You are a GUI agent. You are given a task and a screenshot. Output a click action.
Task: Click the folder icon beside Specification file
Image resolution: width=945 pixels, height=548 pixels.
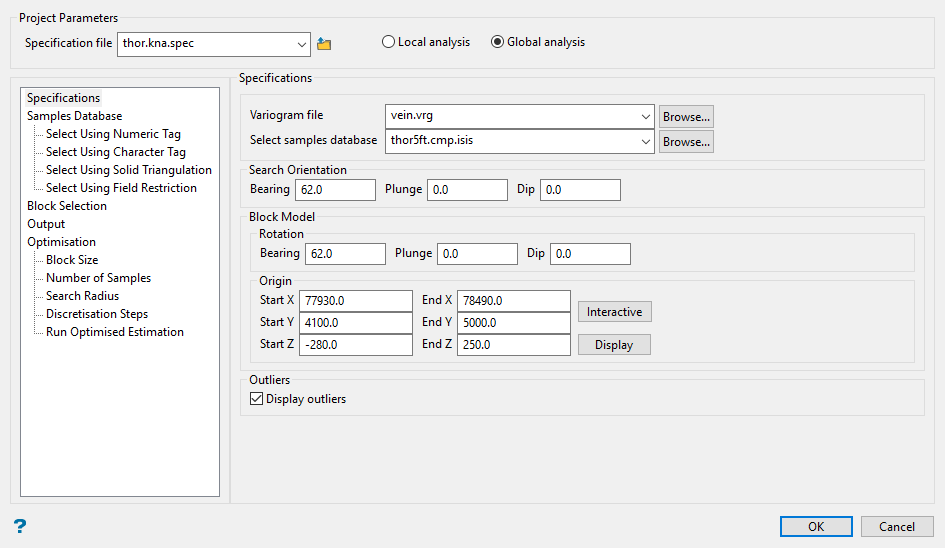(x=323, y=44)
